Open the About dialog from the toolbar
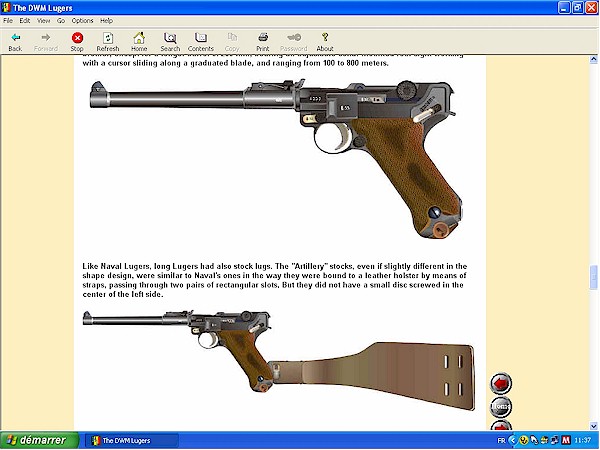The height and width of the screenshot is (450, 600). click(x=325, y=41)
